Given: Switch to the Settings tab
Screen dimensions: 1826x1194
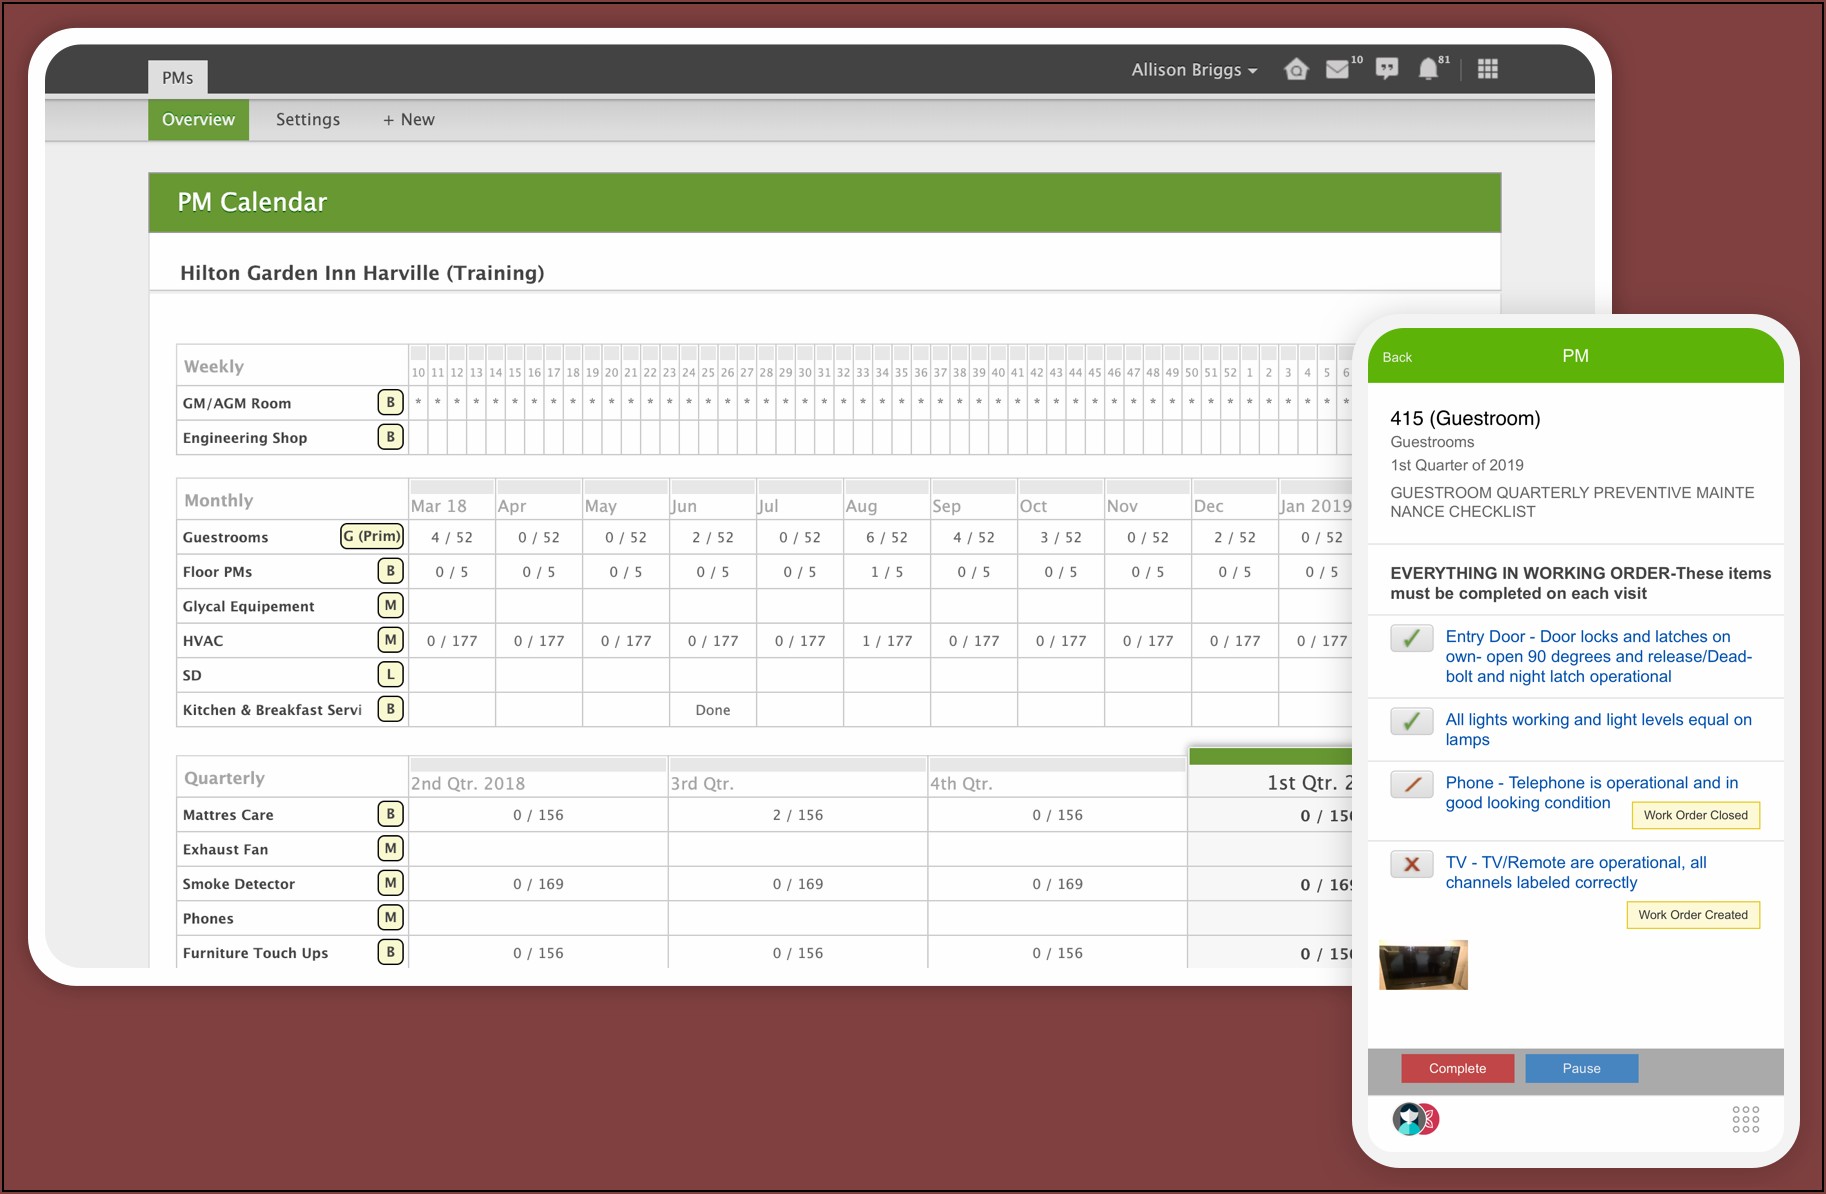Looking at the screenshot, I should 308,120.
